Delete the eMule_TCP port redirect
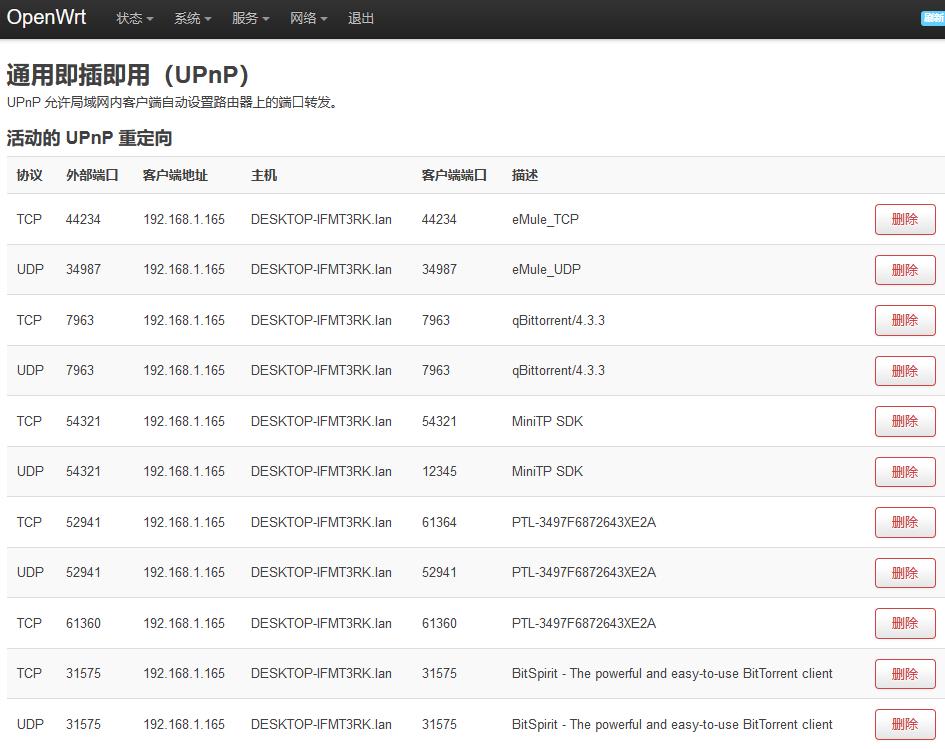The width and height of the screenshot is (945, 749). (x=904, y=220)
